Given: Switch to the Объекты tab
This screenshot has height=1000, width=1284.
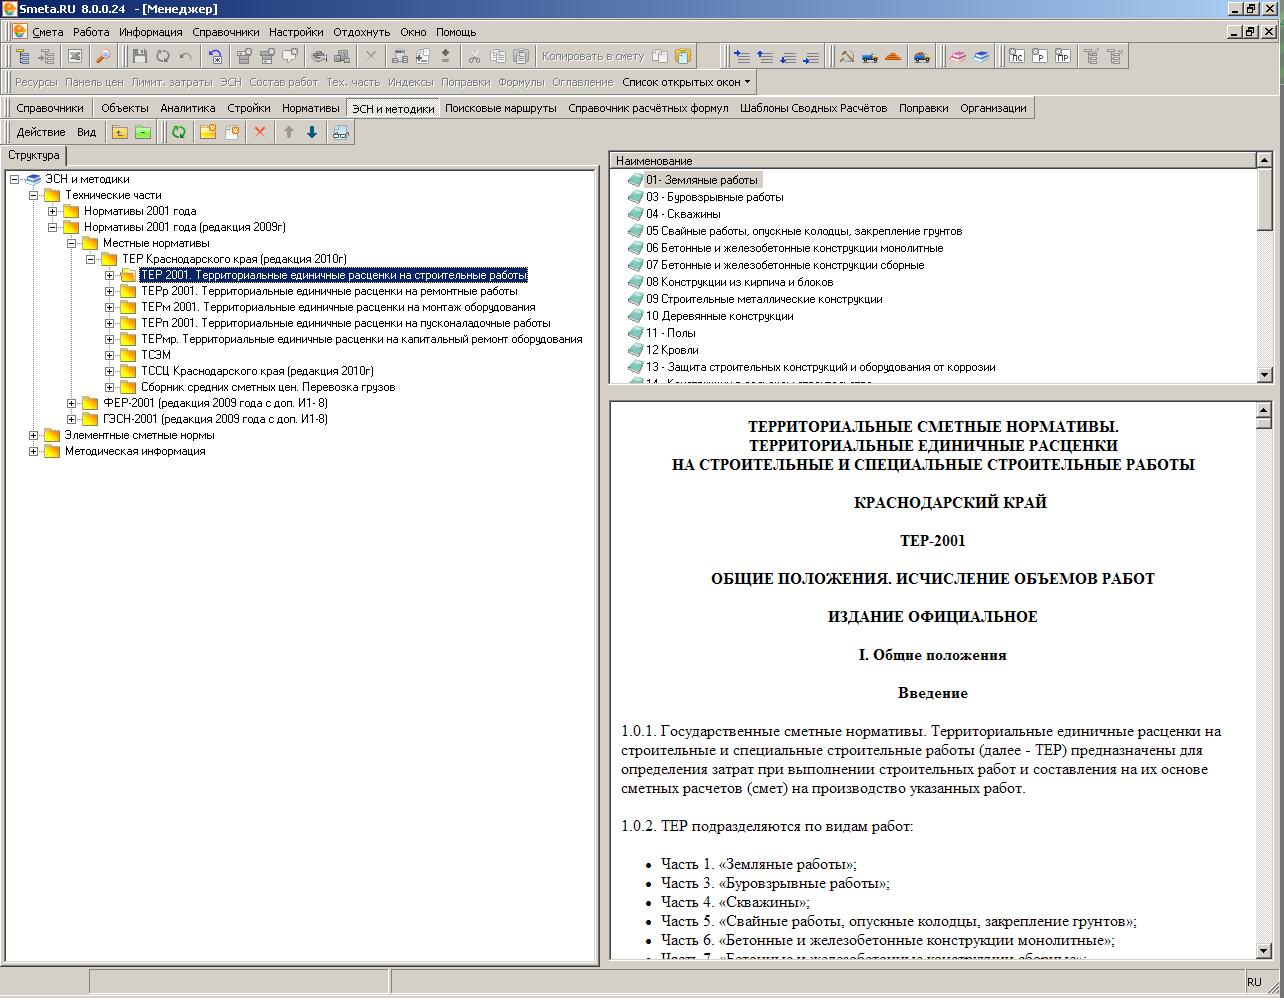Looking at the screenshot, I should coord(125,108).
